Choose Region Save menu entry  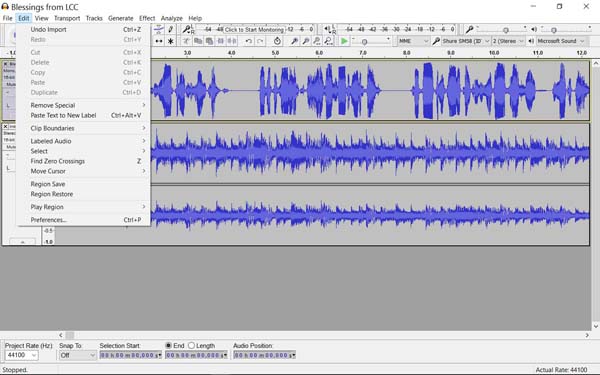click(x=83, y=184)
